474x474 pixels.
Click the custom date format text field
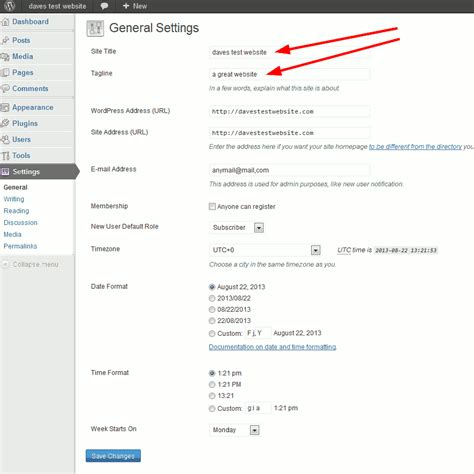pyautogui.click(x=258, y=333)
